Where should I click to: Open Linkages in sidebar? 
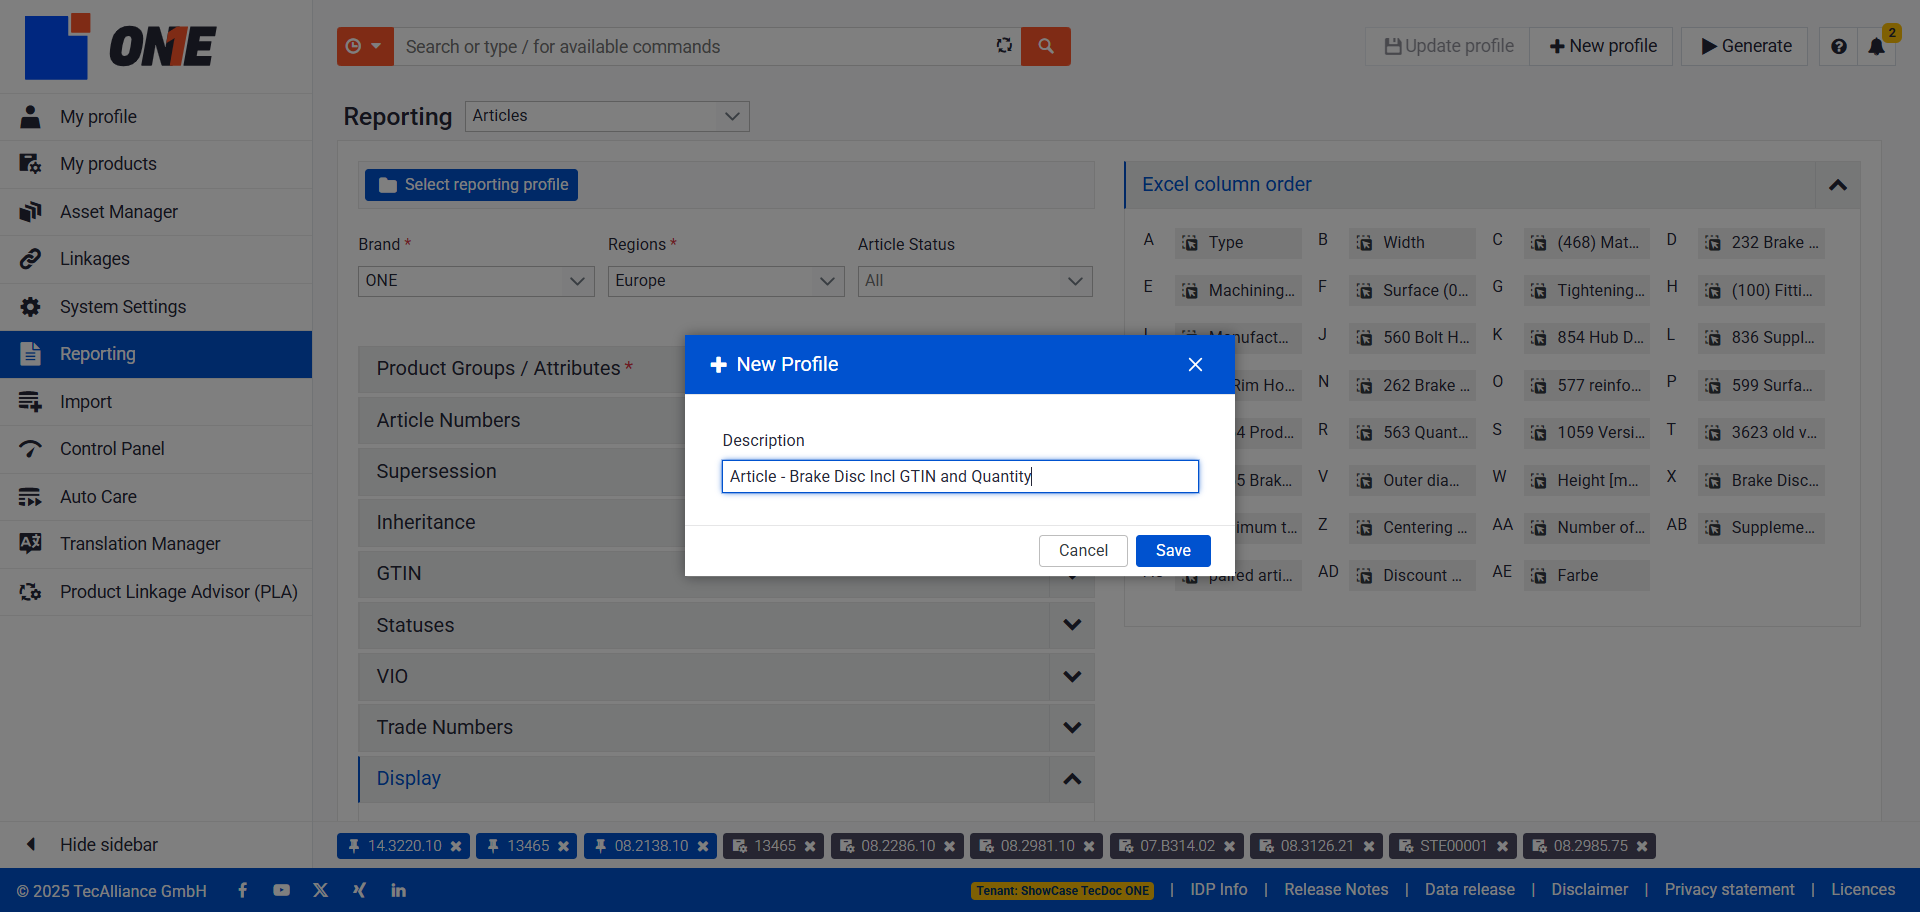click(156, 259)
